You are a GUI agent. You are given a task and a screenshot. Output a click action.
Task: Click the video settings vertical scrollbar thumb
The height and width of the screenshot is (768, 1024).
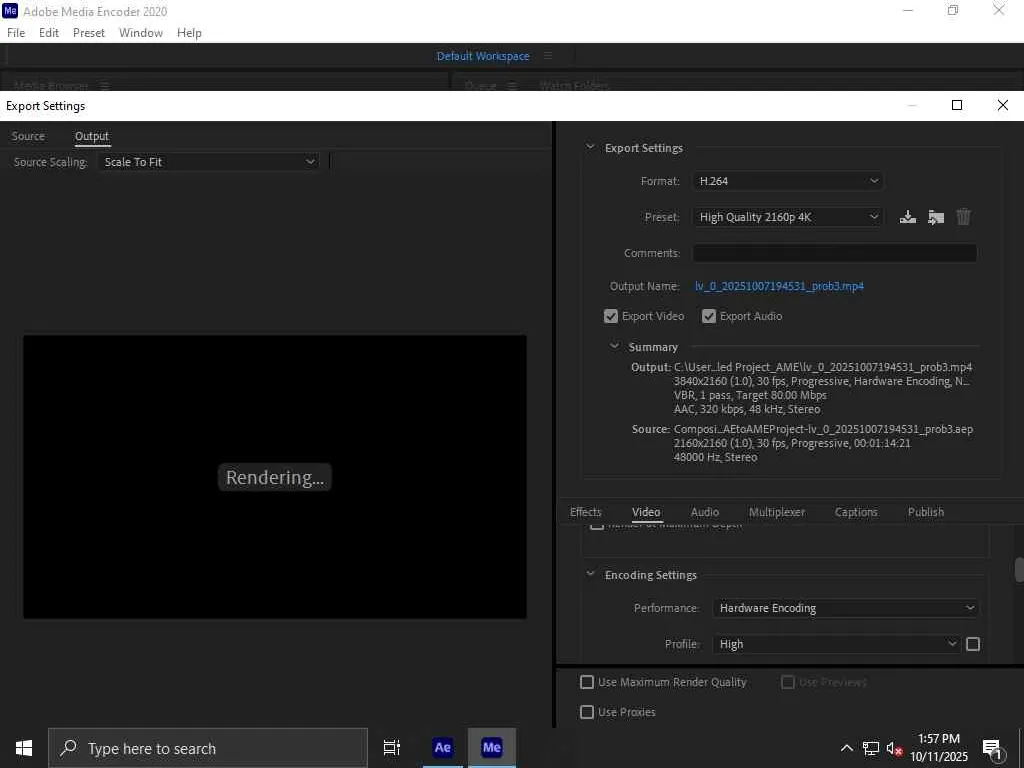pyautogui.click(x=1019, y=568)
